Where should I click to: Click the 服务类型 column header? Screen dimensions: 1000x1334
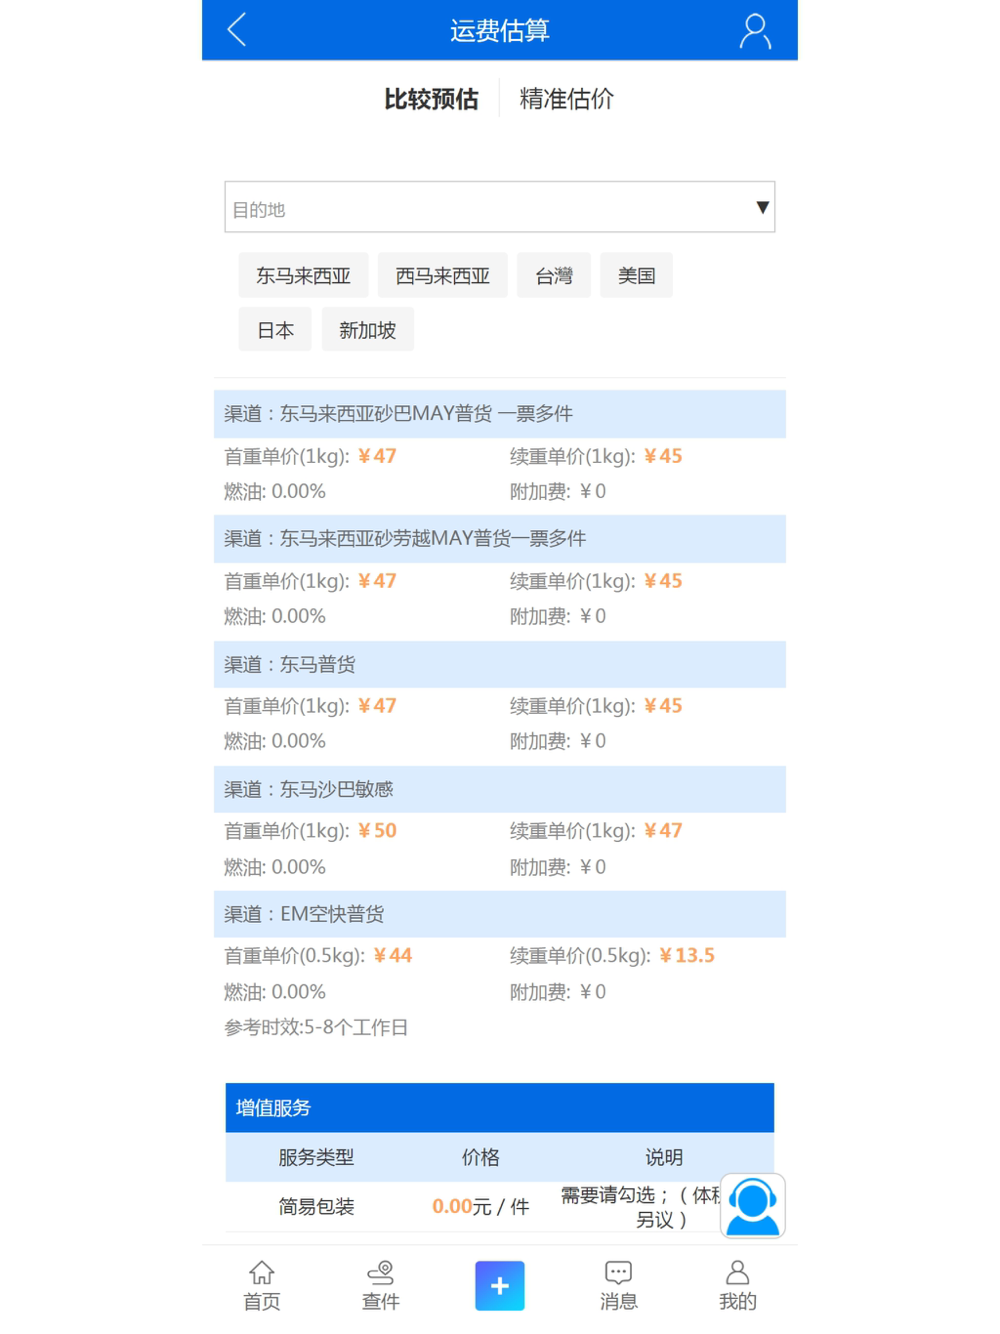[316, 1157]
